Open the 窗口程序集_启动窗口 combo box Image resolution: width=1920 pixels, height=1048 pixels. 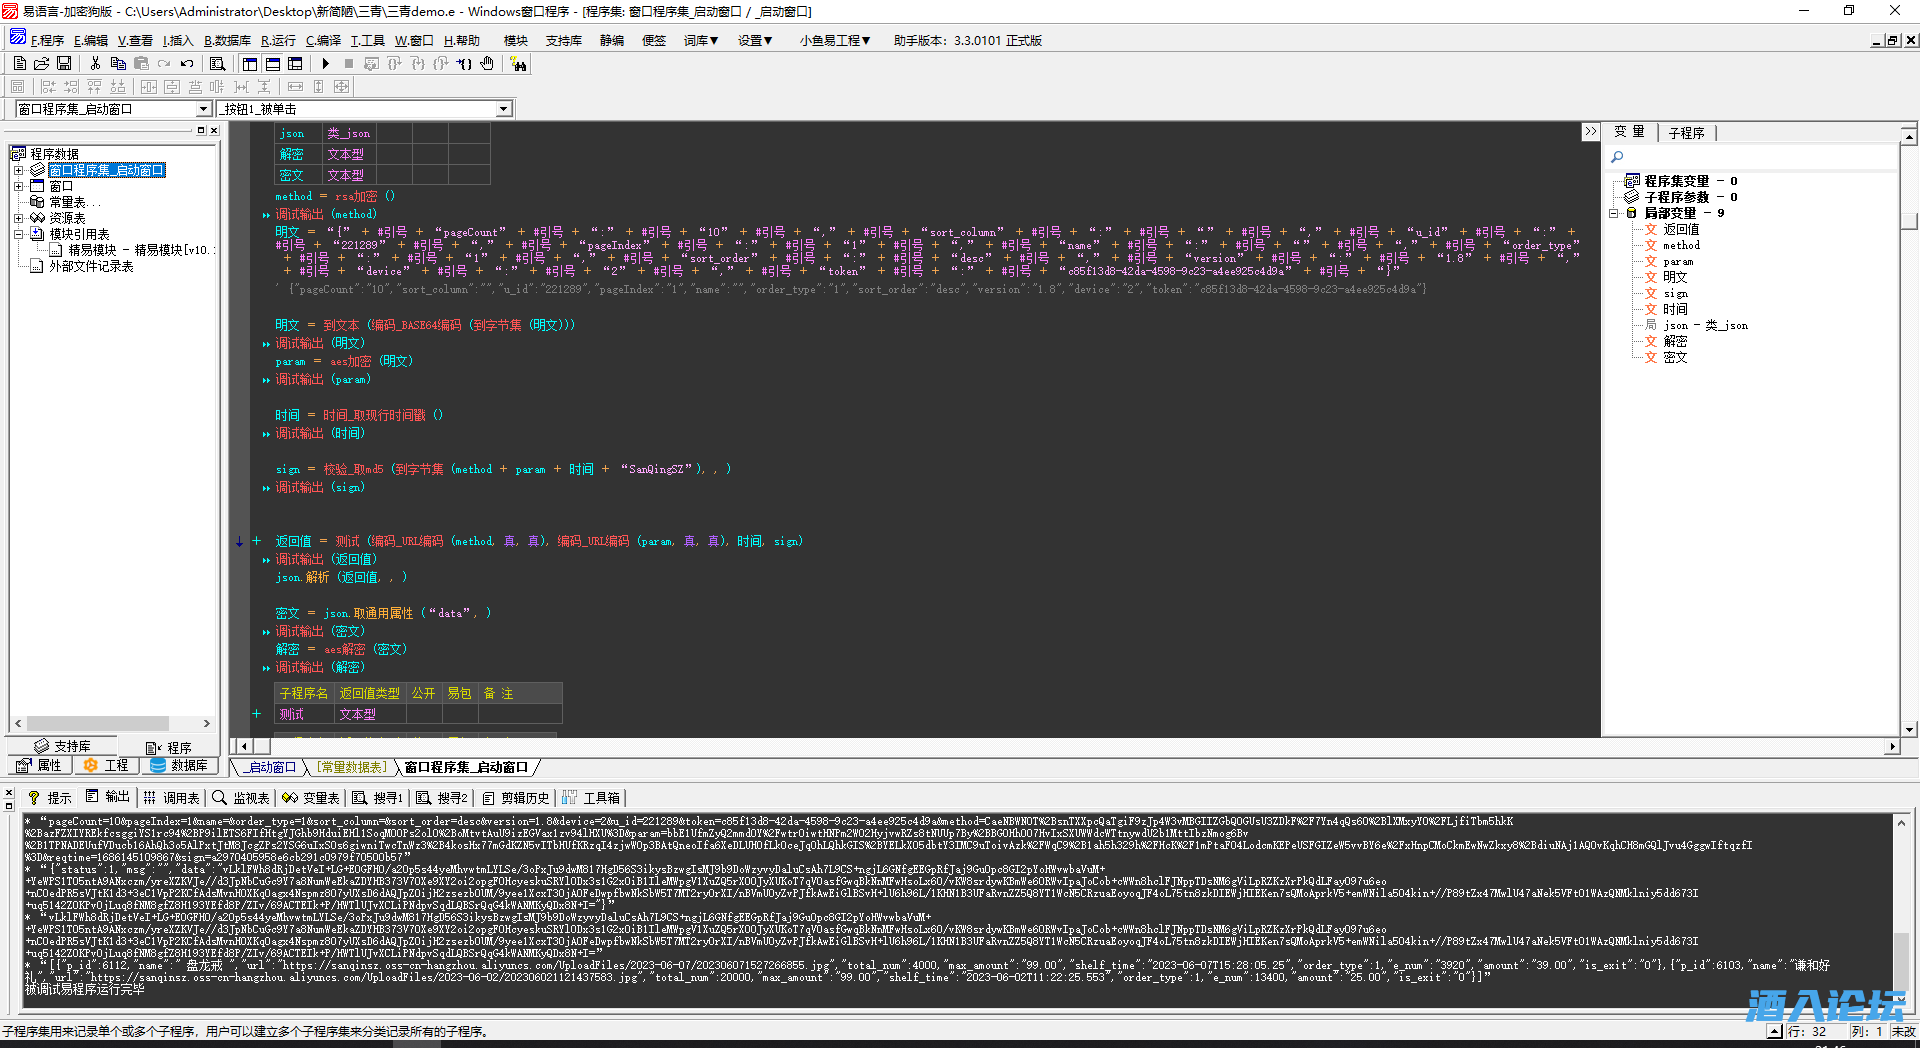tap(203, 109)
